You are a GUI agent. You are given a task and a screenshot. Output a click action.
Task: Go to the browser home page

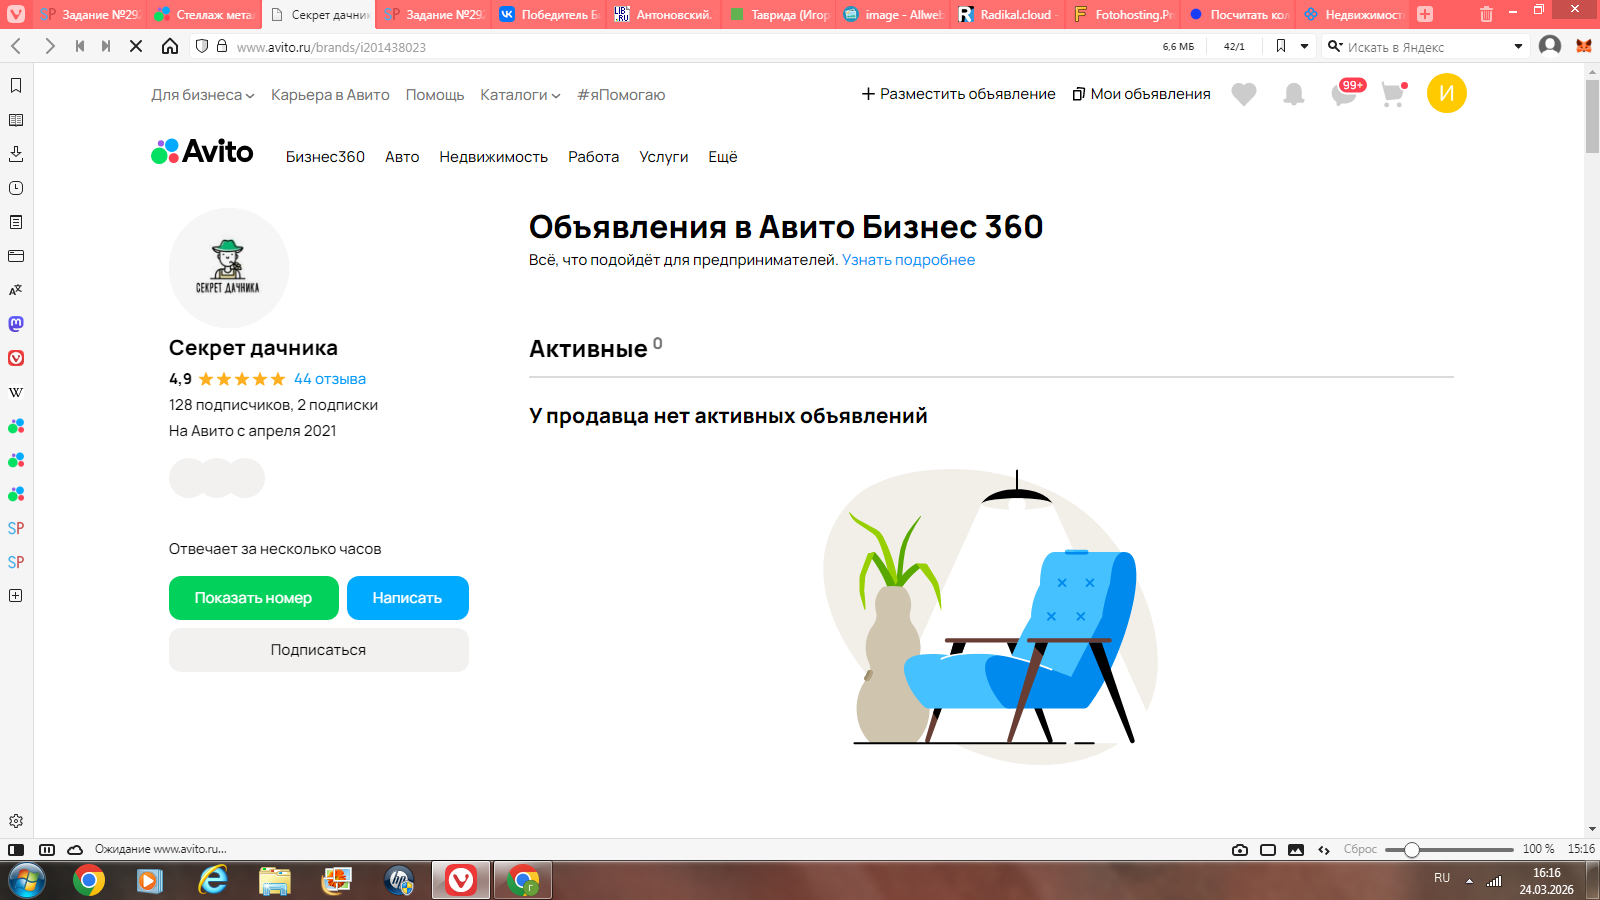(170, 46)
